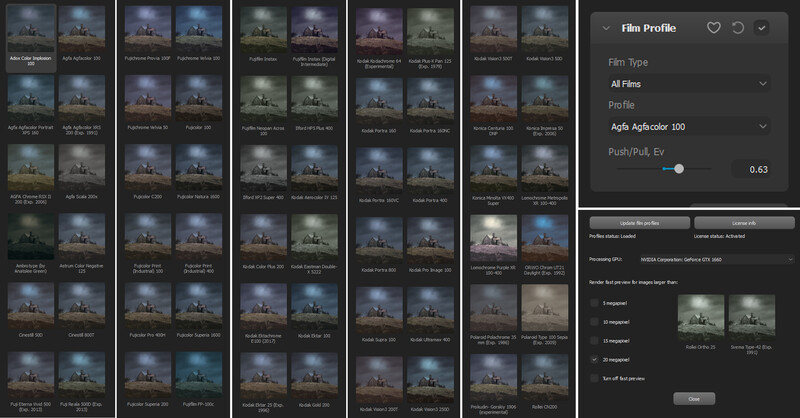Select the Kodak Portra 160 thumbnail
Viewport: 800px width, 418px height.
tap(379, 102)
